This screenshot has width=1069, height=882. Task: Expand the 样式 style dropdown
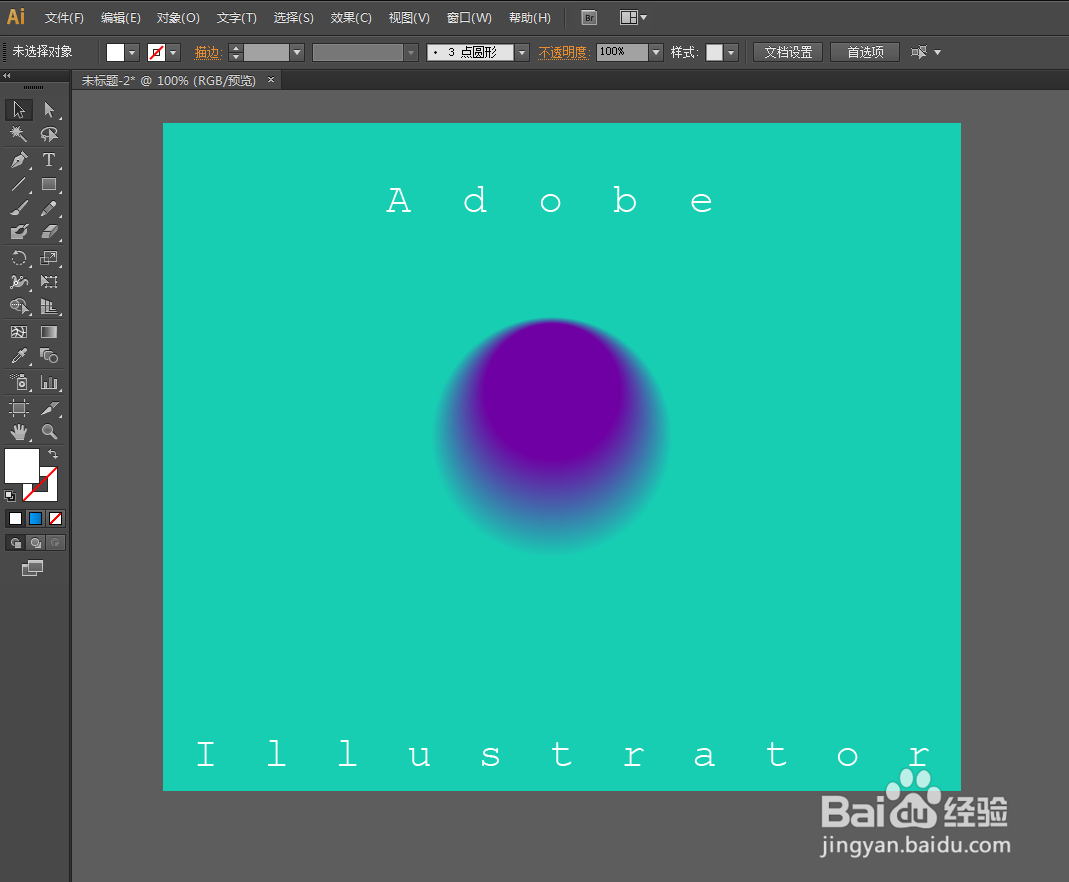732,52
